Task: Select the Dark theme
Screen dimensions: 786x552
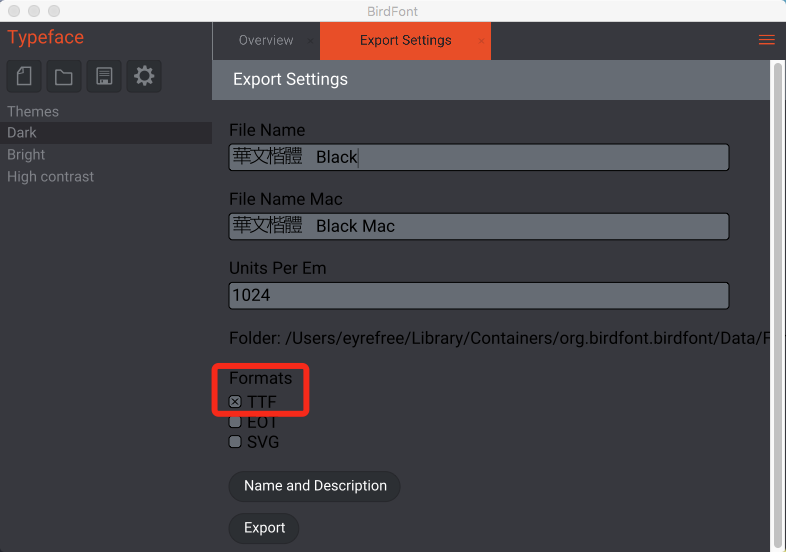Action: click(x=22, y=133)
